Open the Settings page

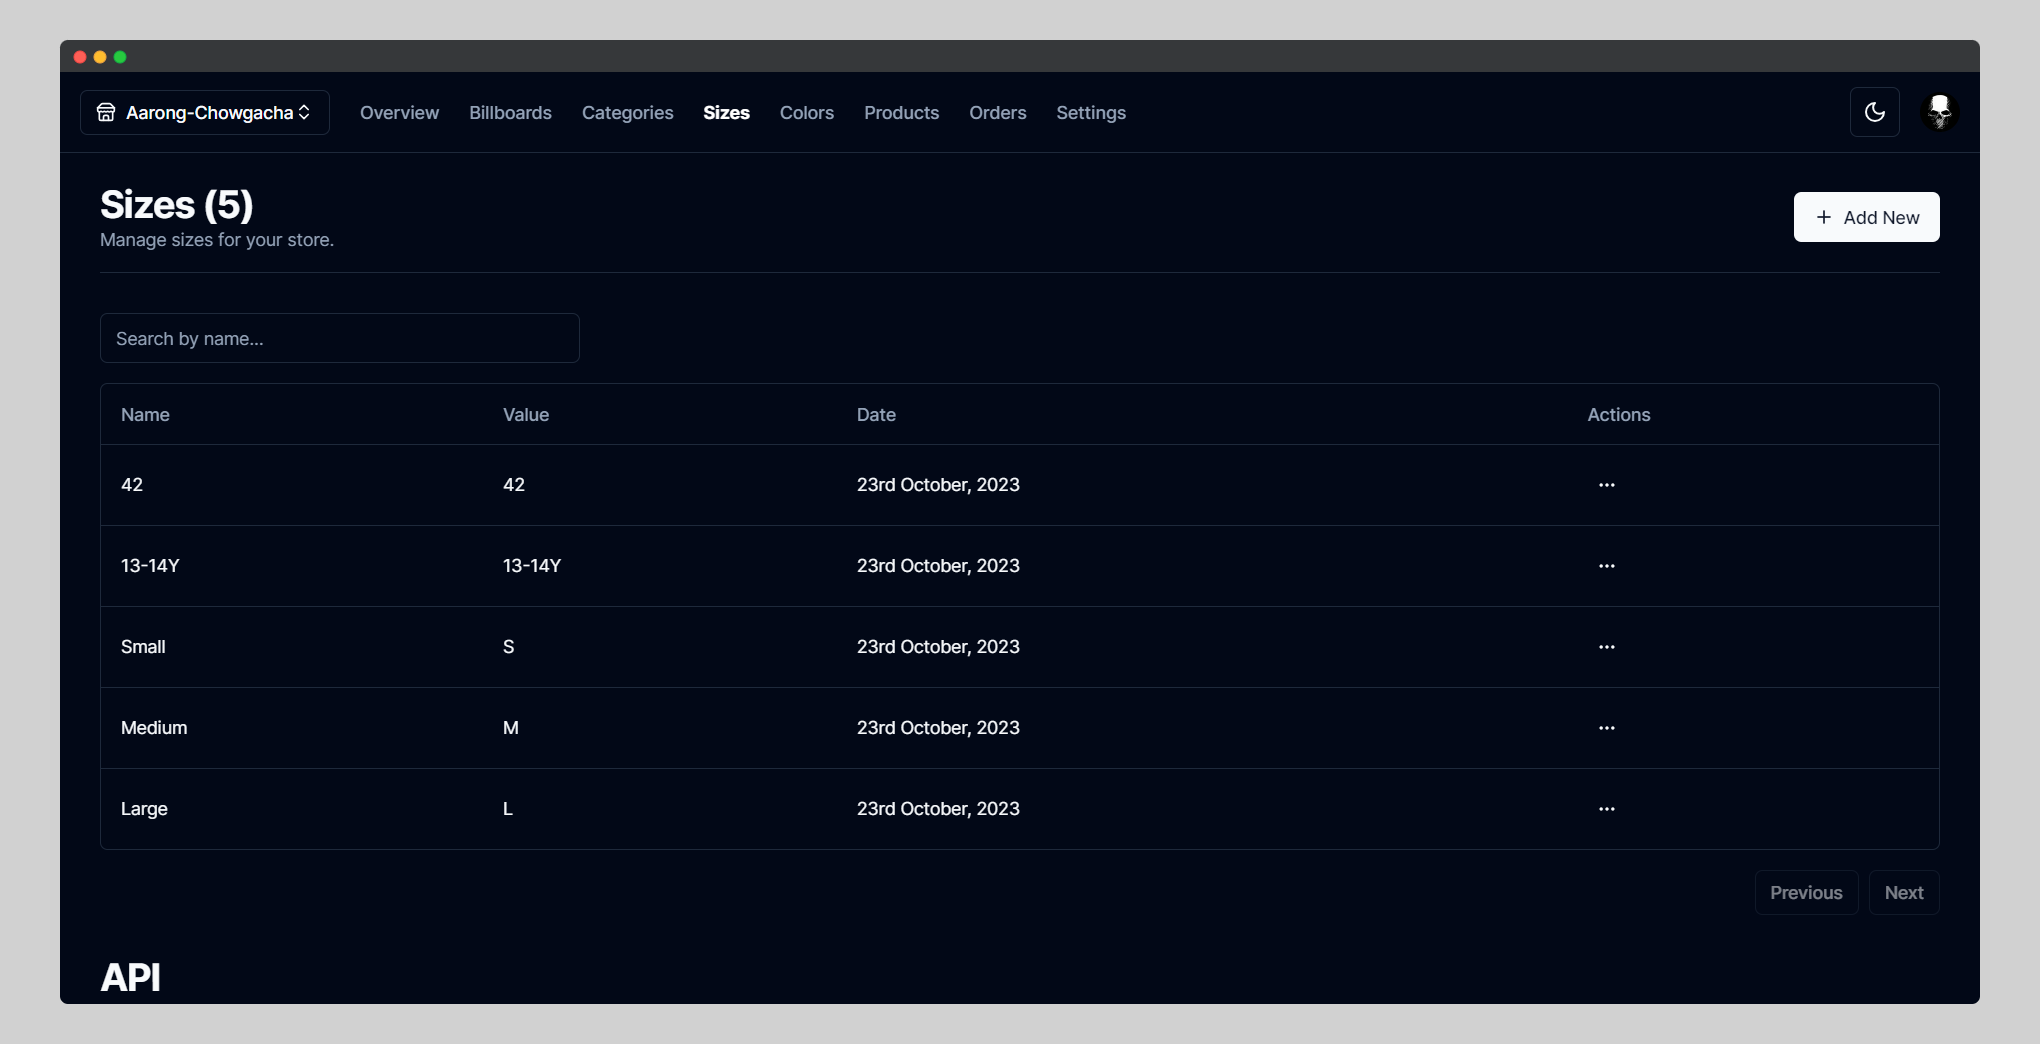point(1091,113)
